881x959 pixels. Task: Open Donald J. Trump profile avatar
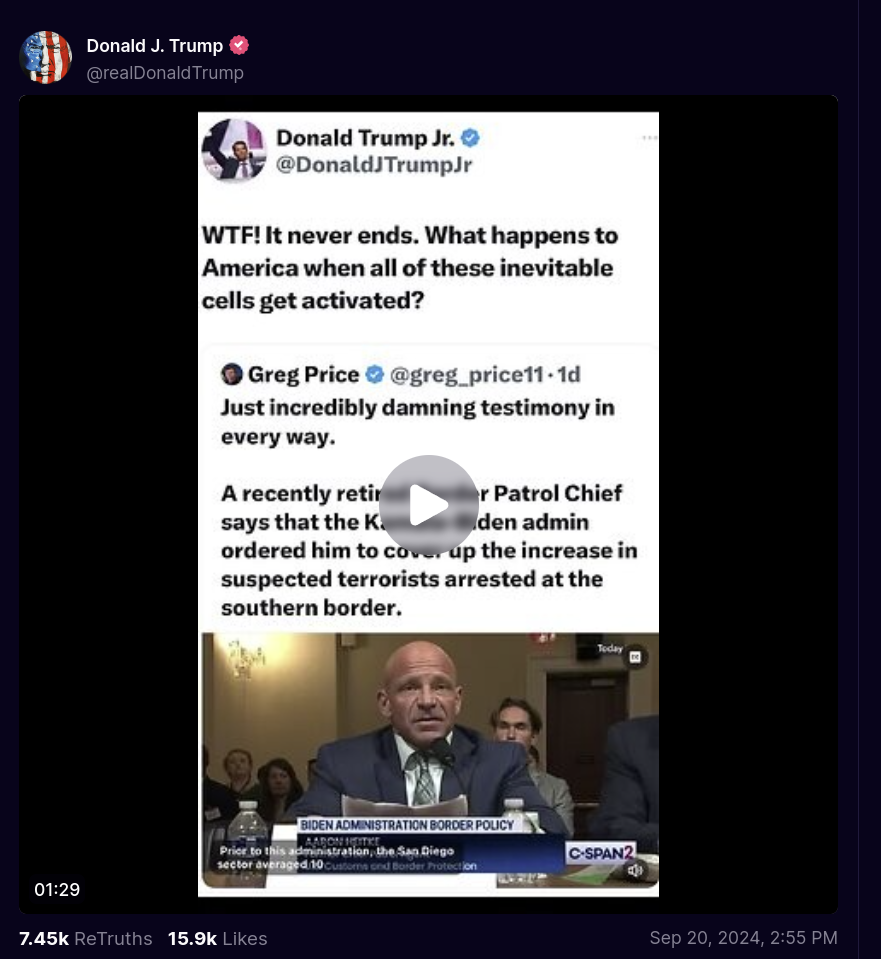tap(45, 57)
